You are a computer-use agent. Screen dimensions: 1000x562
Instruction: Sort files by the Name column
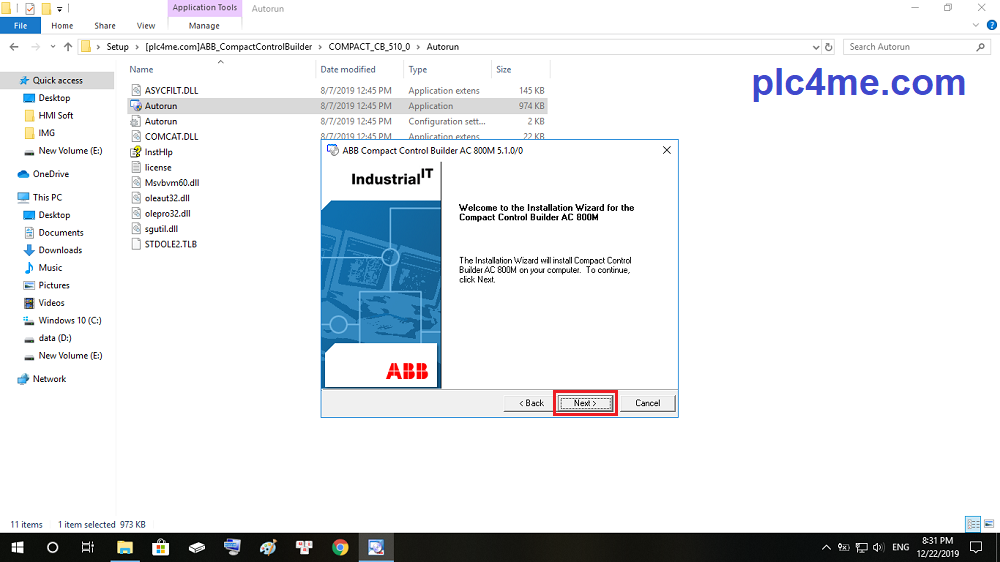[142, 70]
